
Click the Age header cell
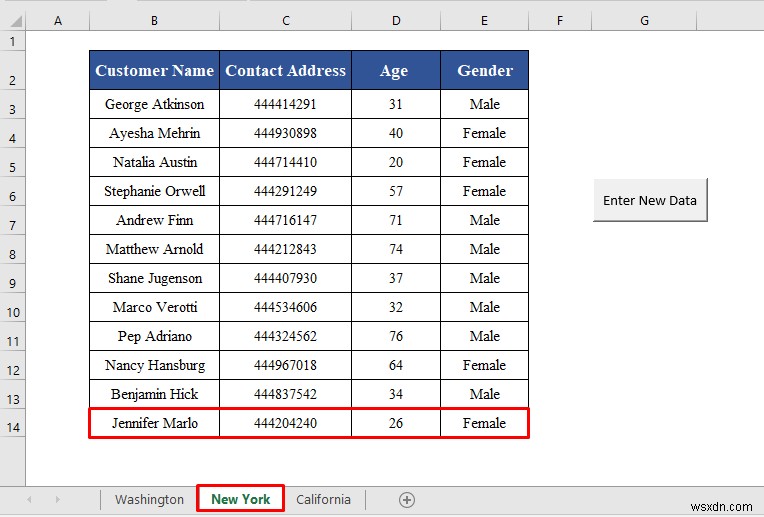click(396, 70)
